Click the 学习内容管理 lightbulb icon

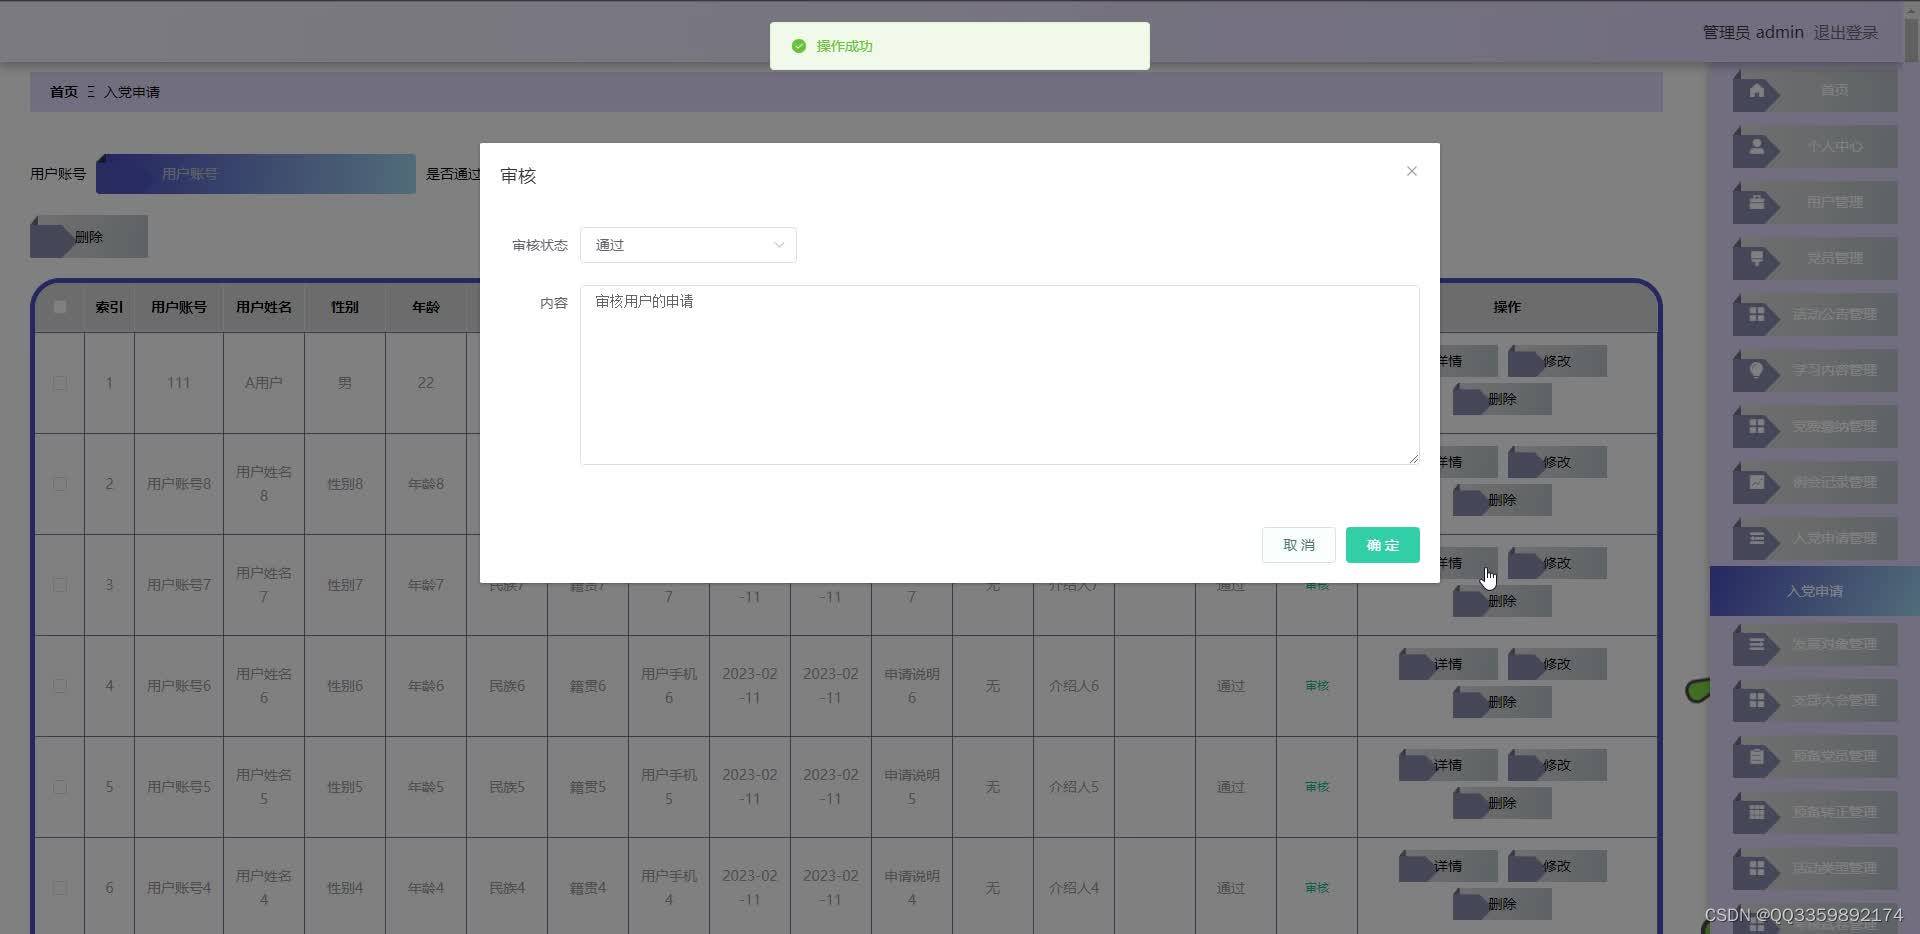(x=1756, y=371)
